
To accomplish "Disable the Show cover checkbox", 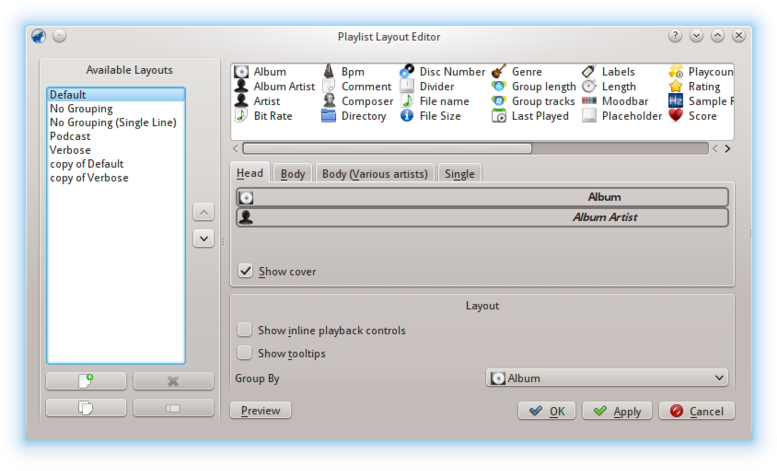I will pos(245,271).
